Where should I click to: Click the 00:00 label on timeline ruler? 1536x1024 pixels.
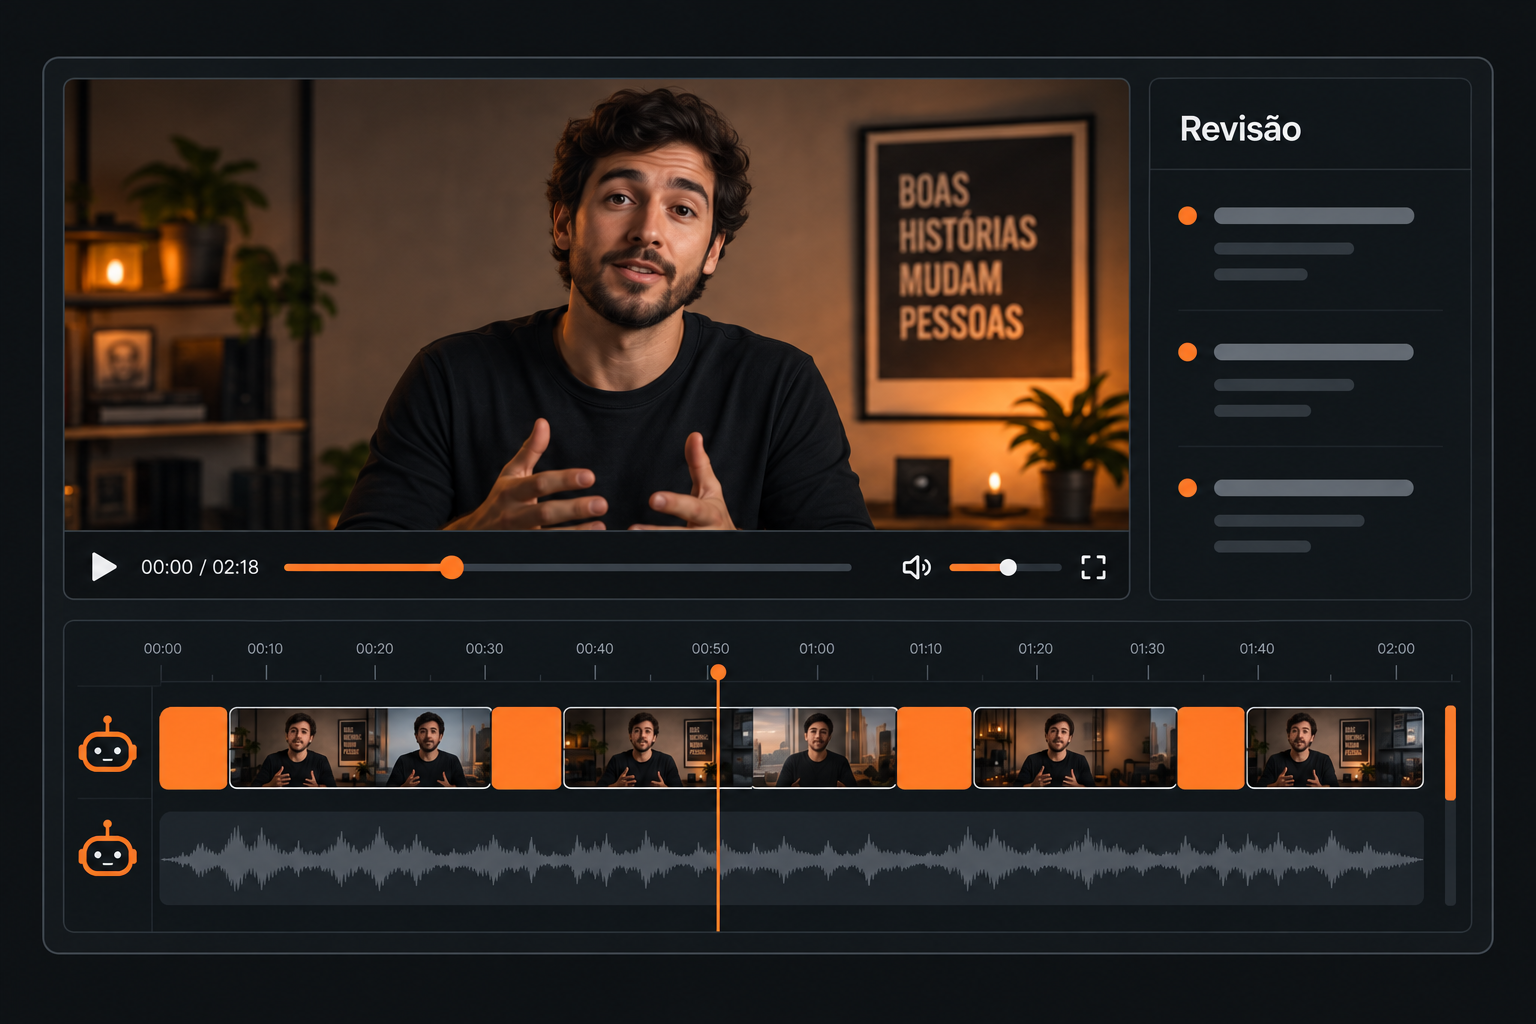[x=162, y=648]
